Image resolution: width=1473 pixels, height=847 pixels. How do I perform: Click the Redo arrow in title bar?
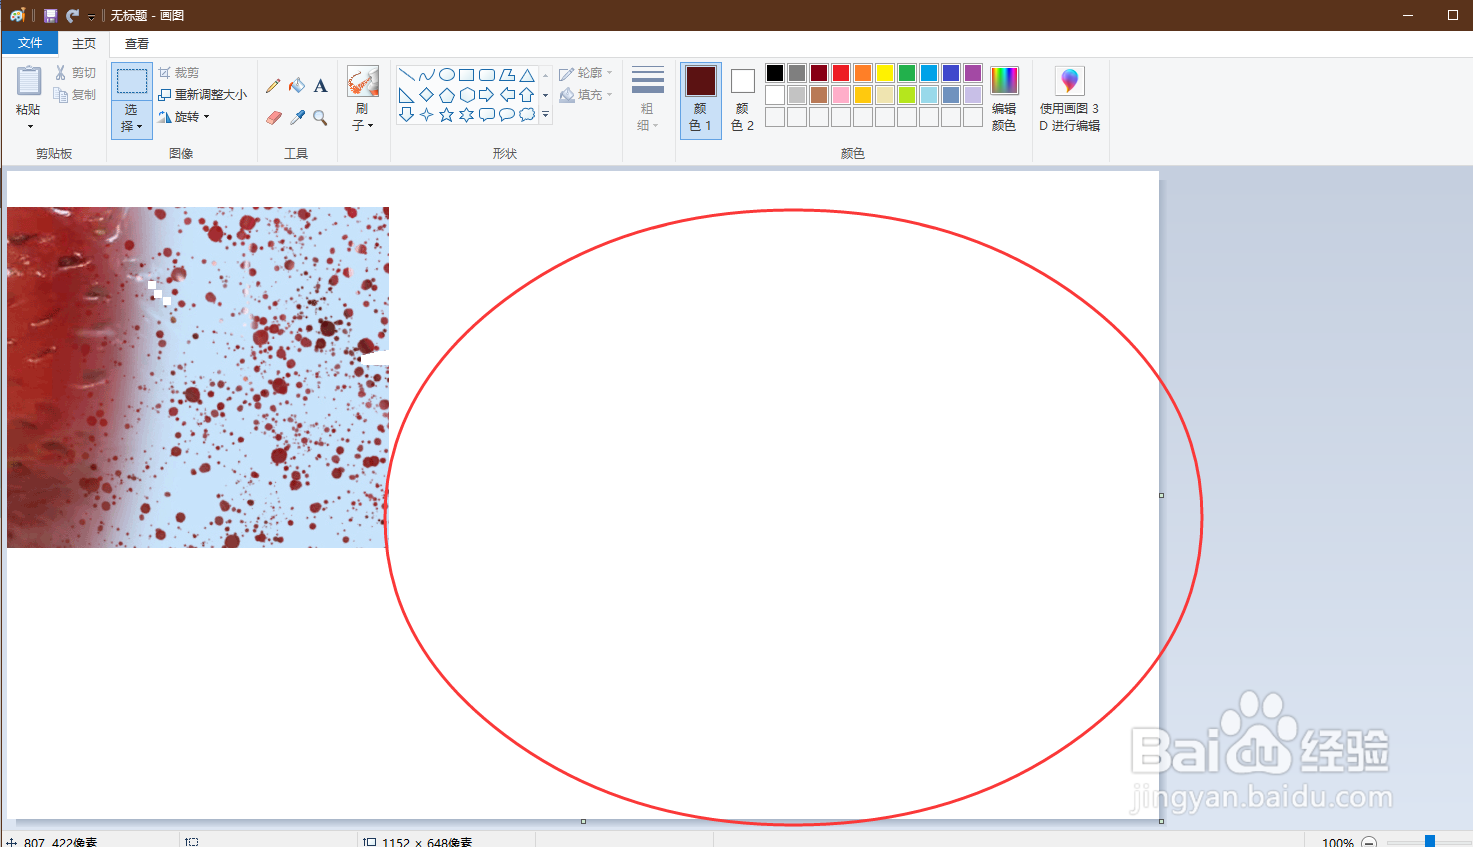click(72, 15)
